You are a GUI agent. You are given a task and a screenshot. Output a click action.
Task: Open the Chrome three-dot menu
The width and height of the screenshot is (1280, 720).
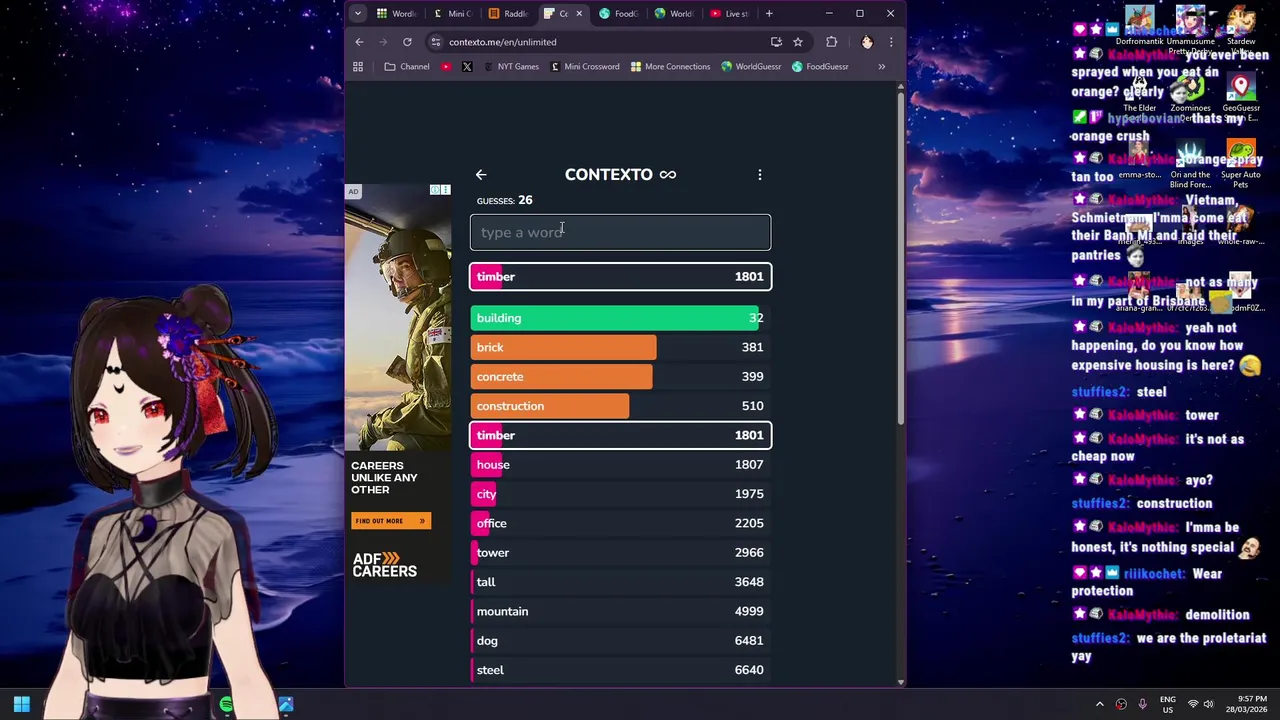pos(891,42)
